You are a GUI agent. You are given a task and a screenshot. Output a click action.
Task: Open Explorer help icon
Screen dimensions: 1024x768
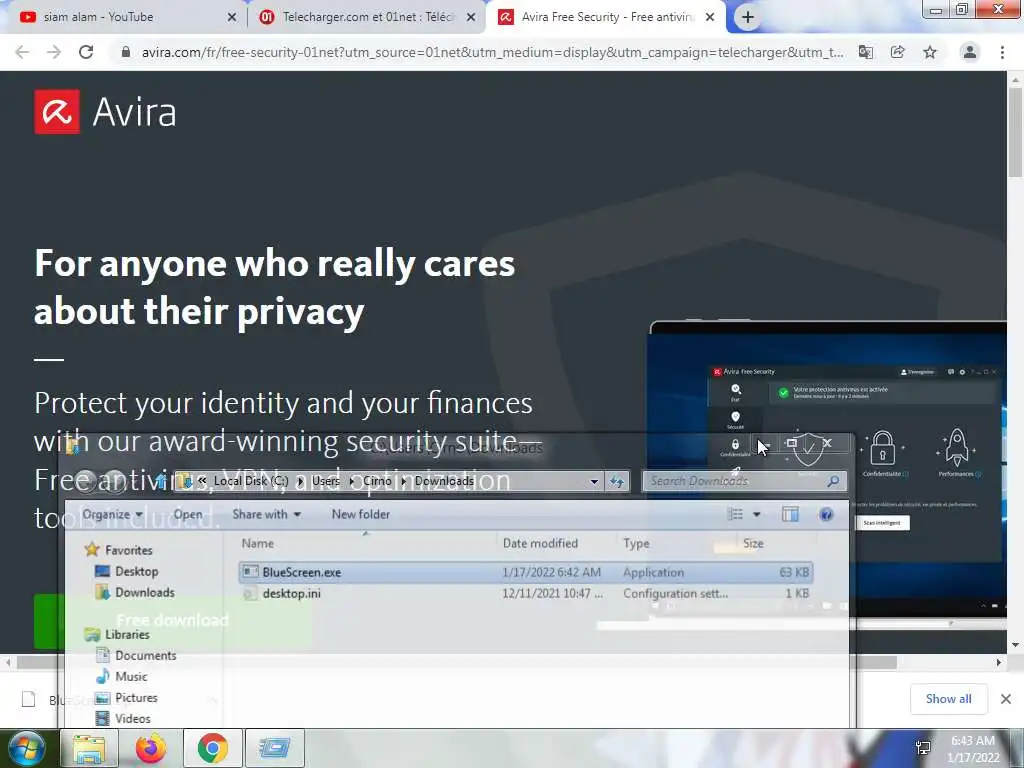click(x=826, y=515)
